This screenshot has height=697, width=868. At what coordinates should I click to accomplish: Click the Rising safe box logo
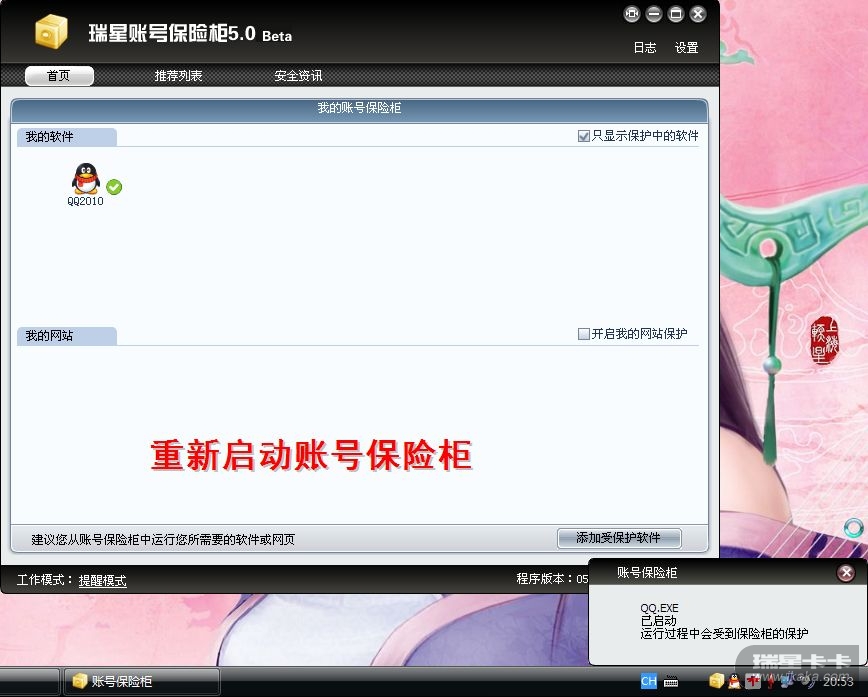[x=51, y=32]
